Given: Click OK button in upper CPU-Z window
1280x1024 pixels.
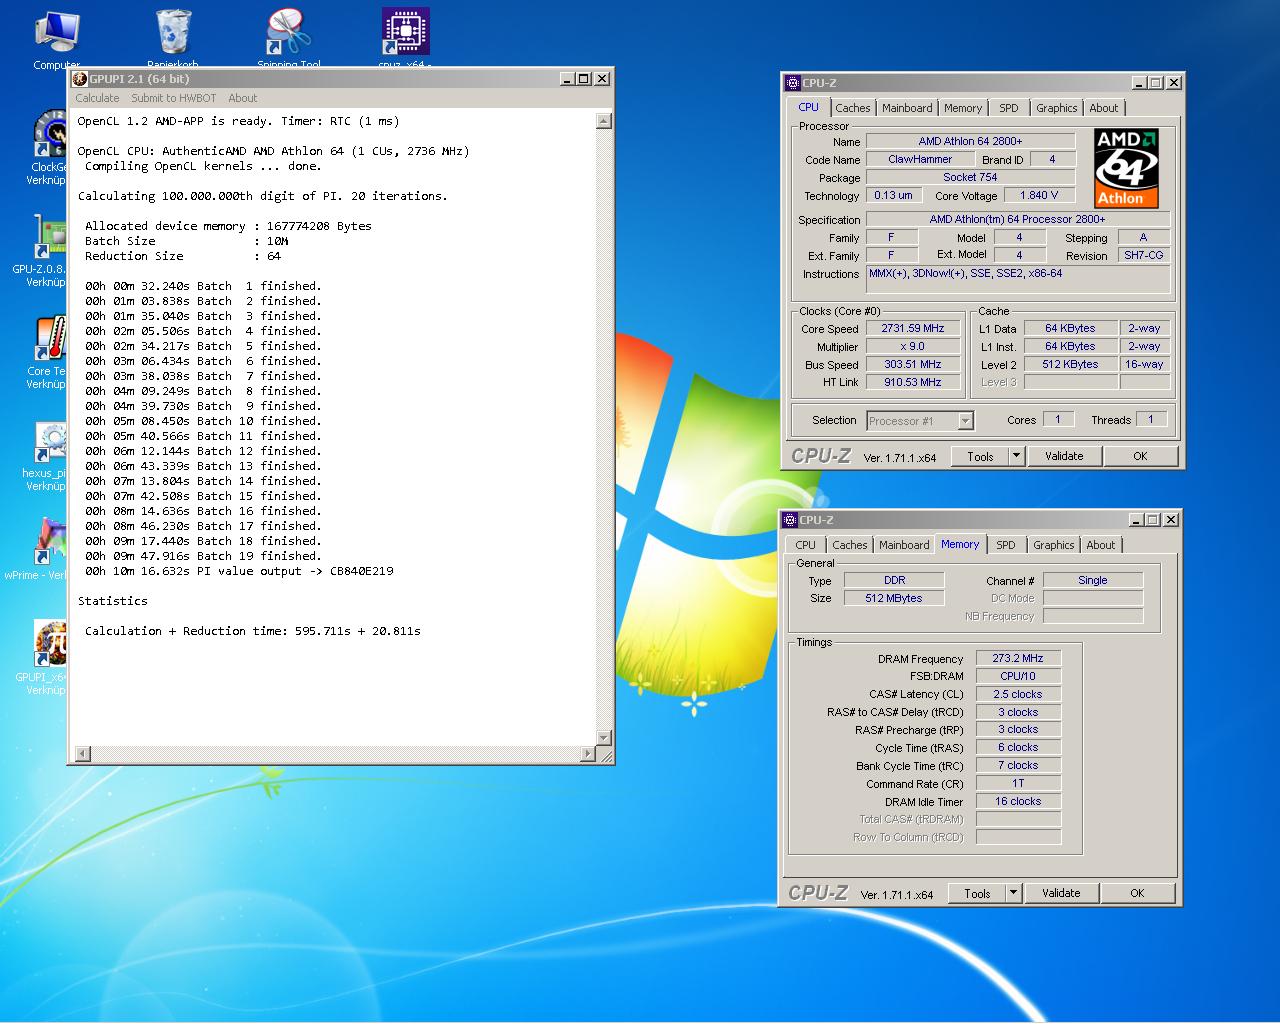Looking at the screenshot, I should click(1140, 456).
